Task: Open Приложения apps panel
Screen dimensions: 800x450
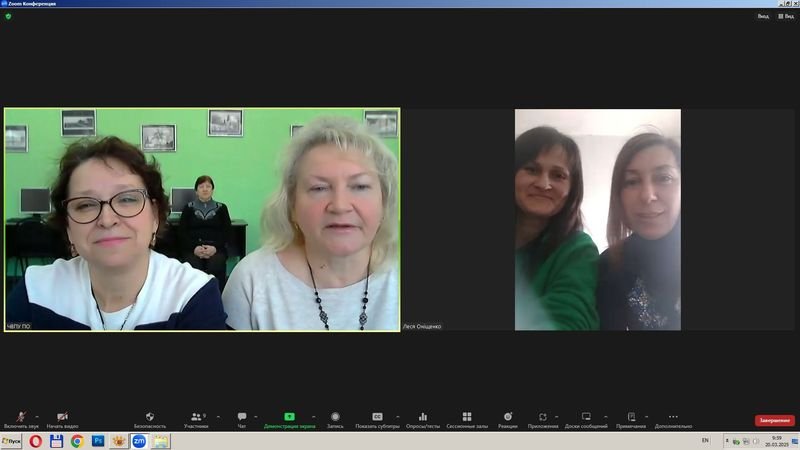Action: point(543,418)
